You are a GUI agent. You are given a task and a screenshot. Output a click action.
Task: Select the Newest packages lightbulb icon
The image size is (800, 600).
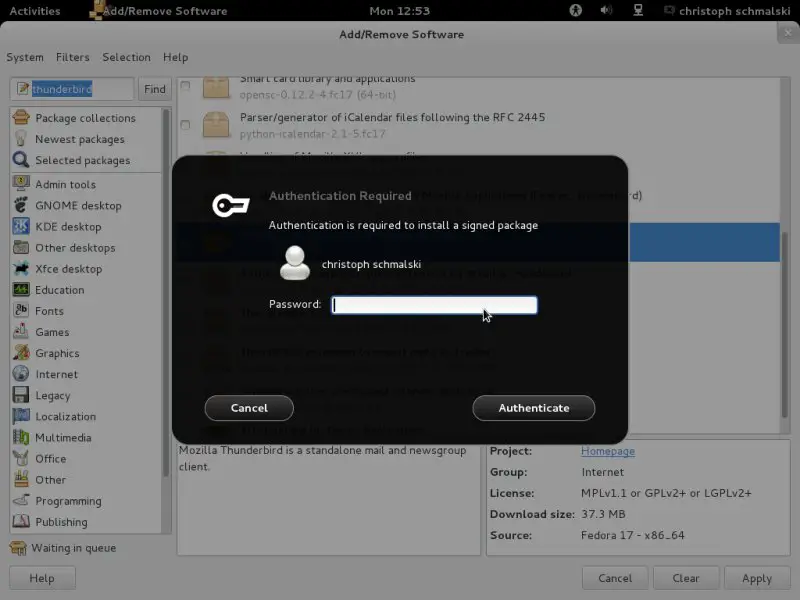tap(21, 139)
